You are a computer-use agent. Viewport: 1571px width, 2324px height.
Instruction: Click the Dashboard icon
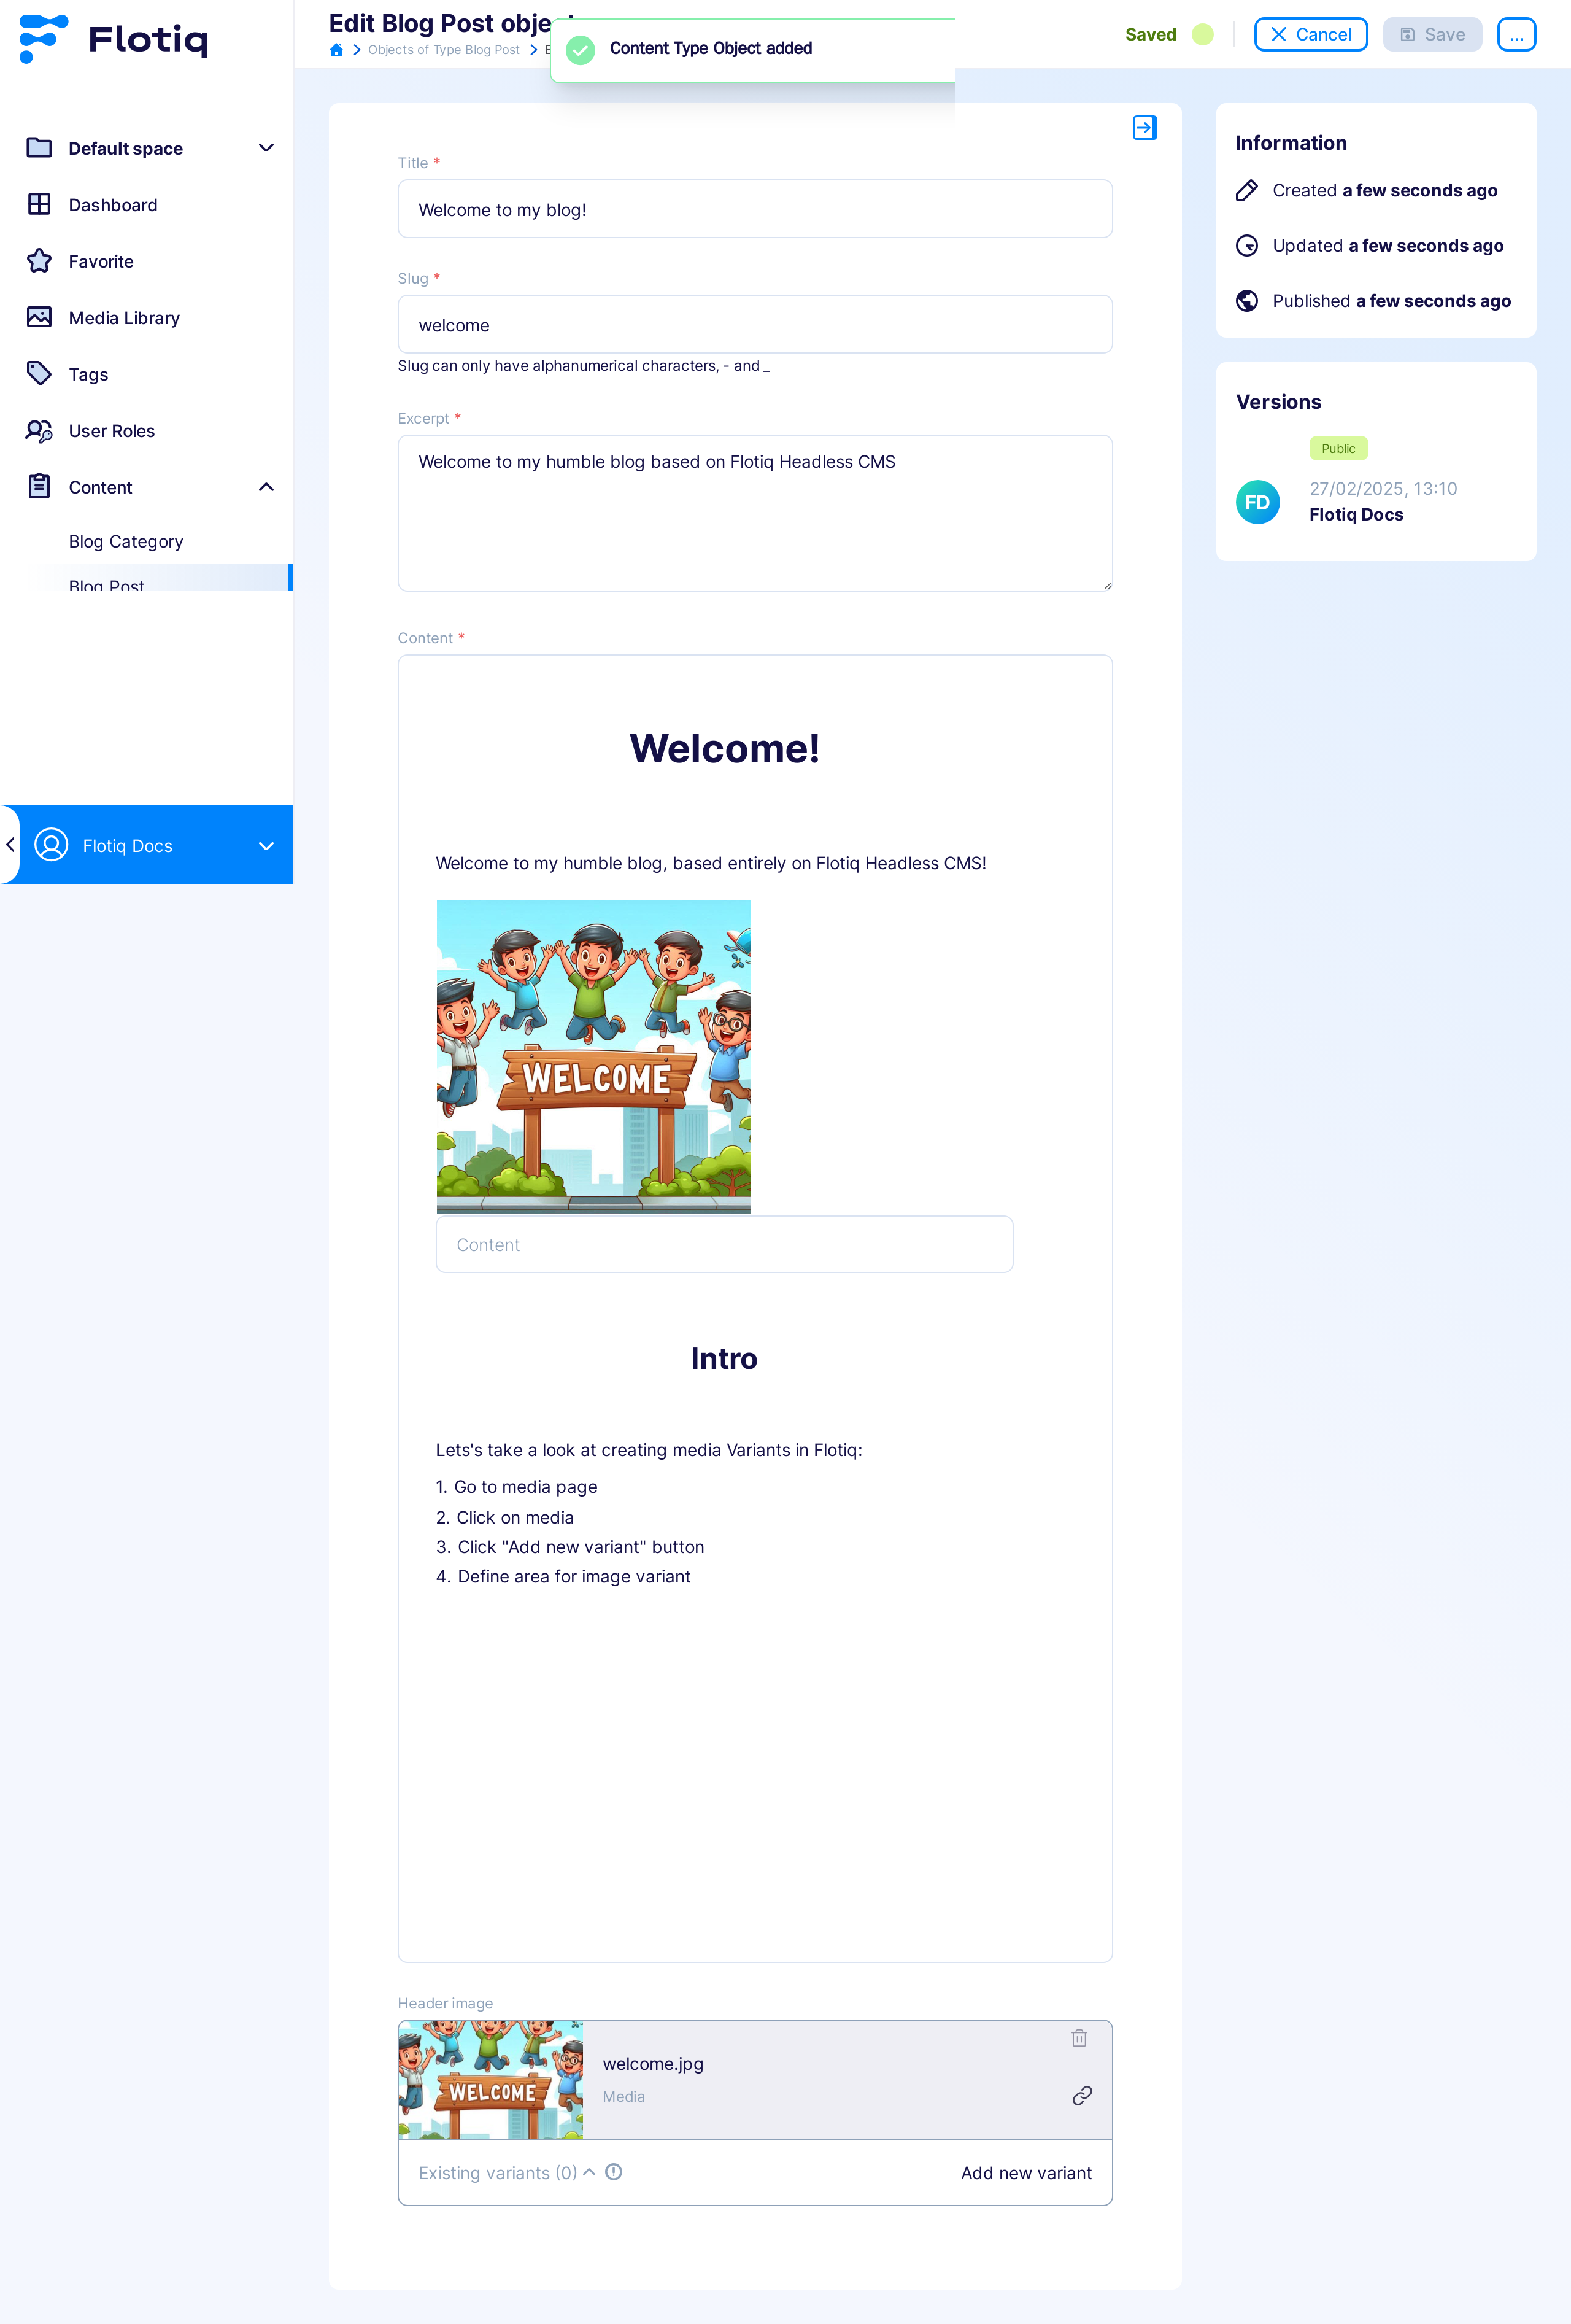(39, 205)
